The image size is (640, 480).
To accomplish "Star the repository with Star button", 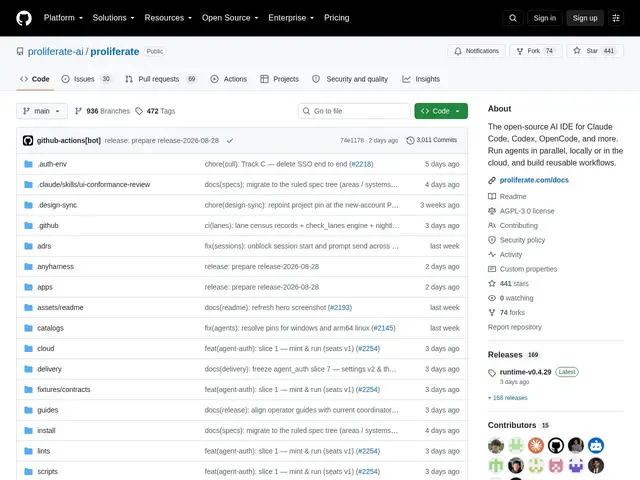I will coord(595,51).
